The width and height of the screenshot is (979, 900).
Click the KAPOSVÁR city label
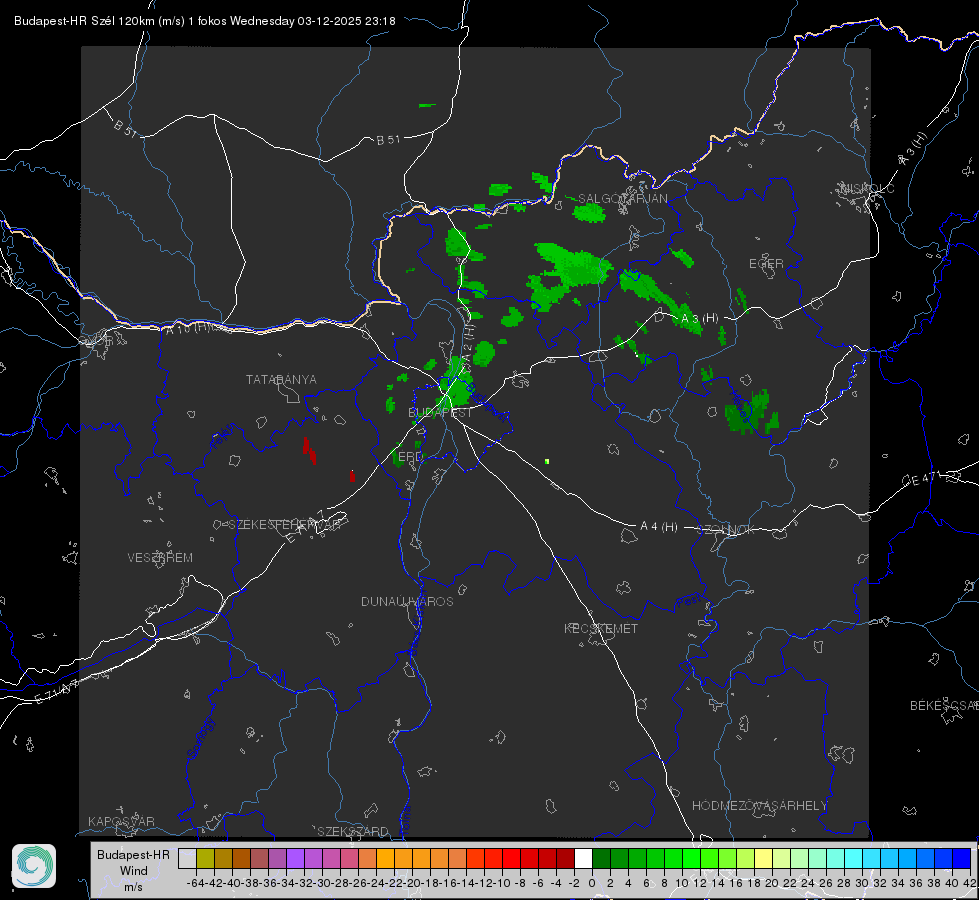point(121,821)
